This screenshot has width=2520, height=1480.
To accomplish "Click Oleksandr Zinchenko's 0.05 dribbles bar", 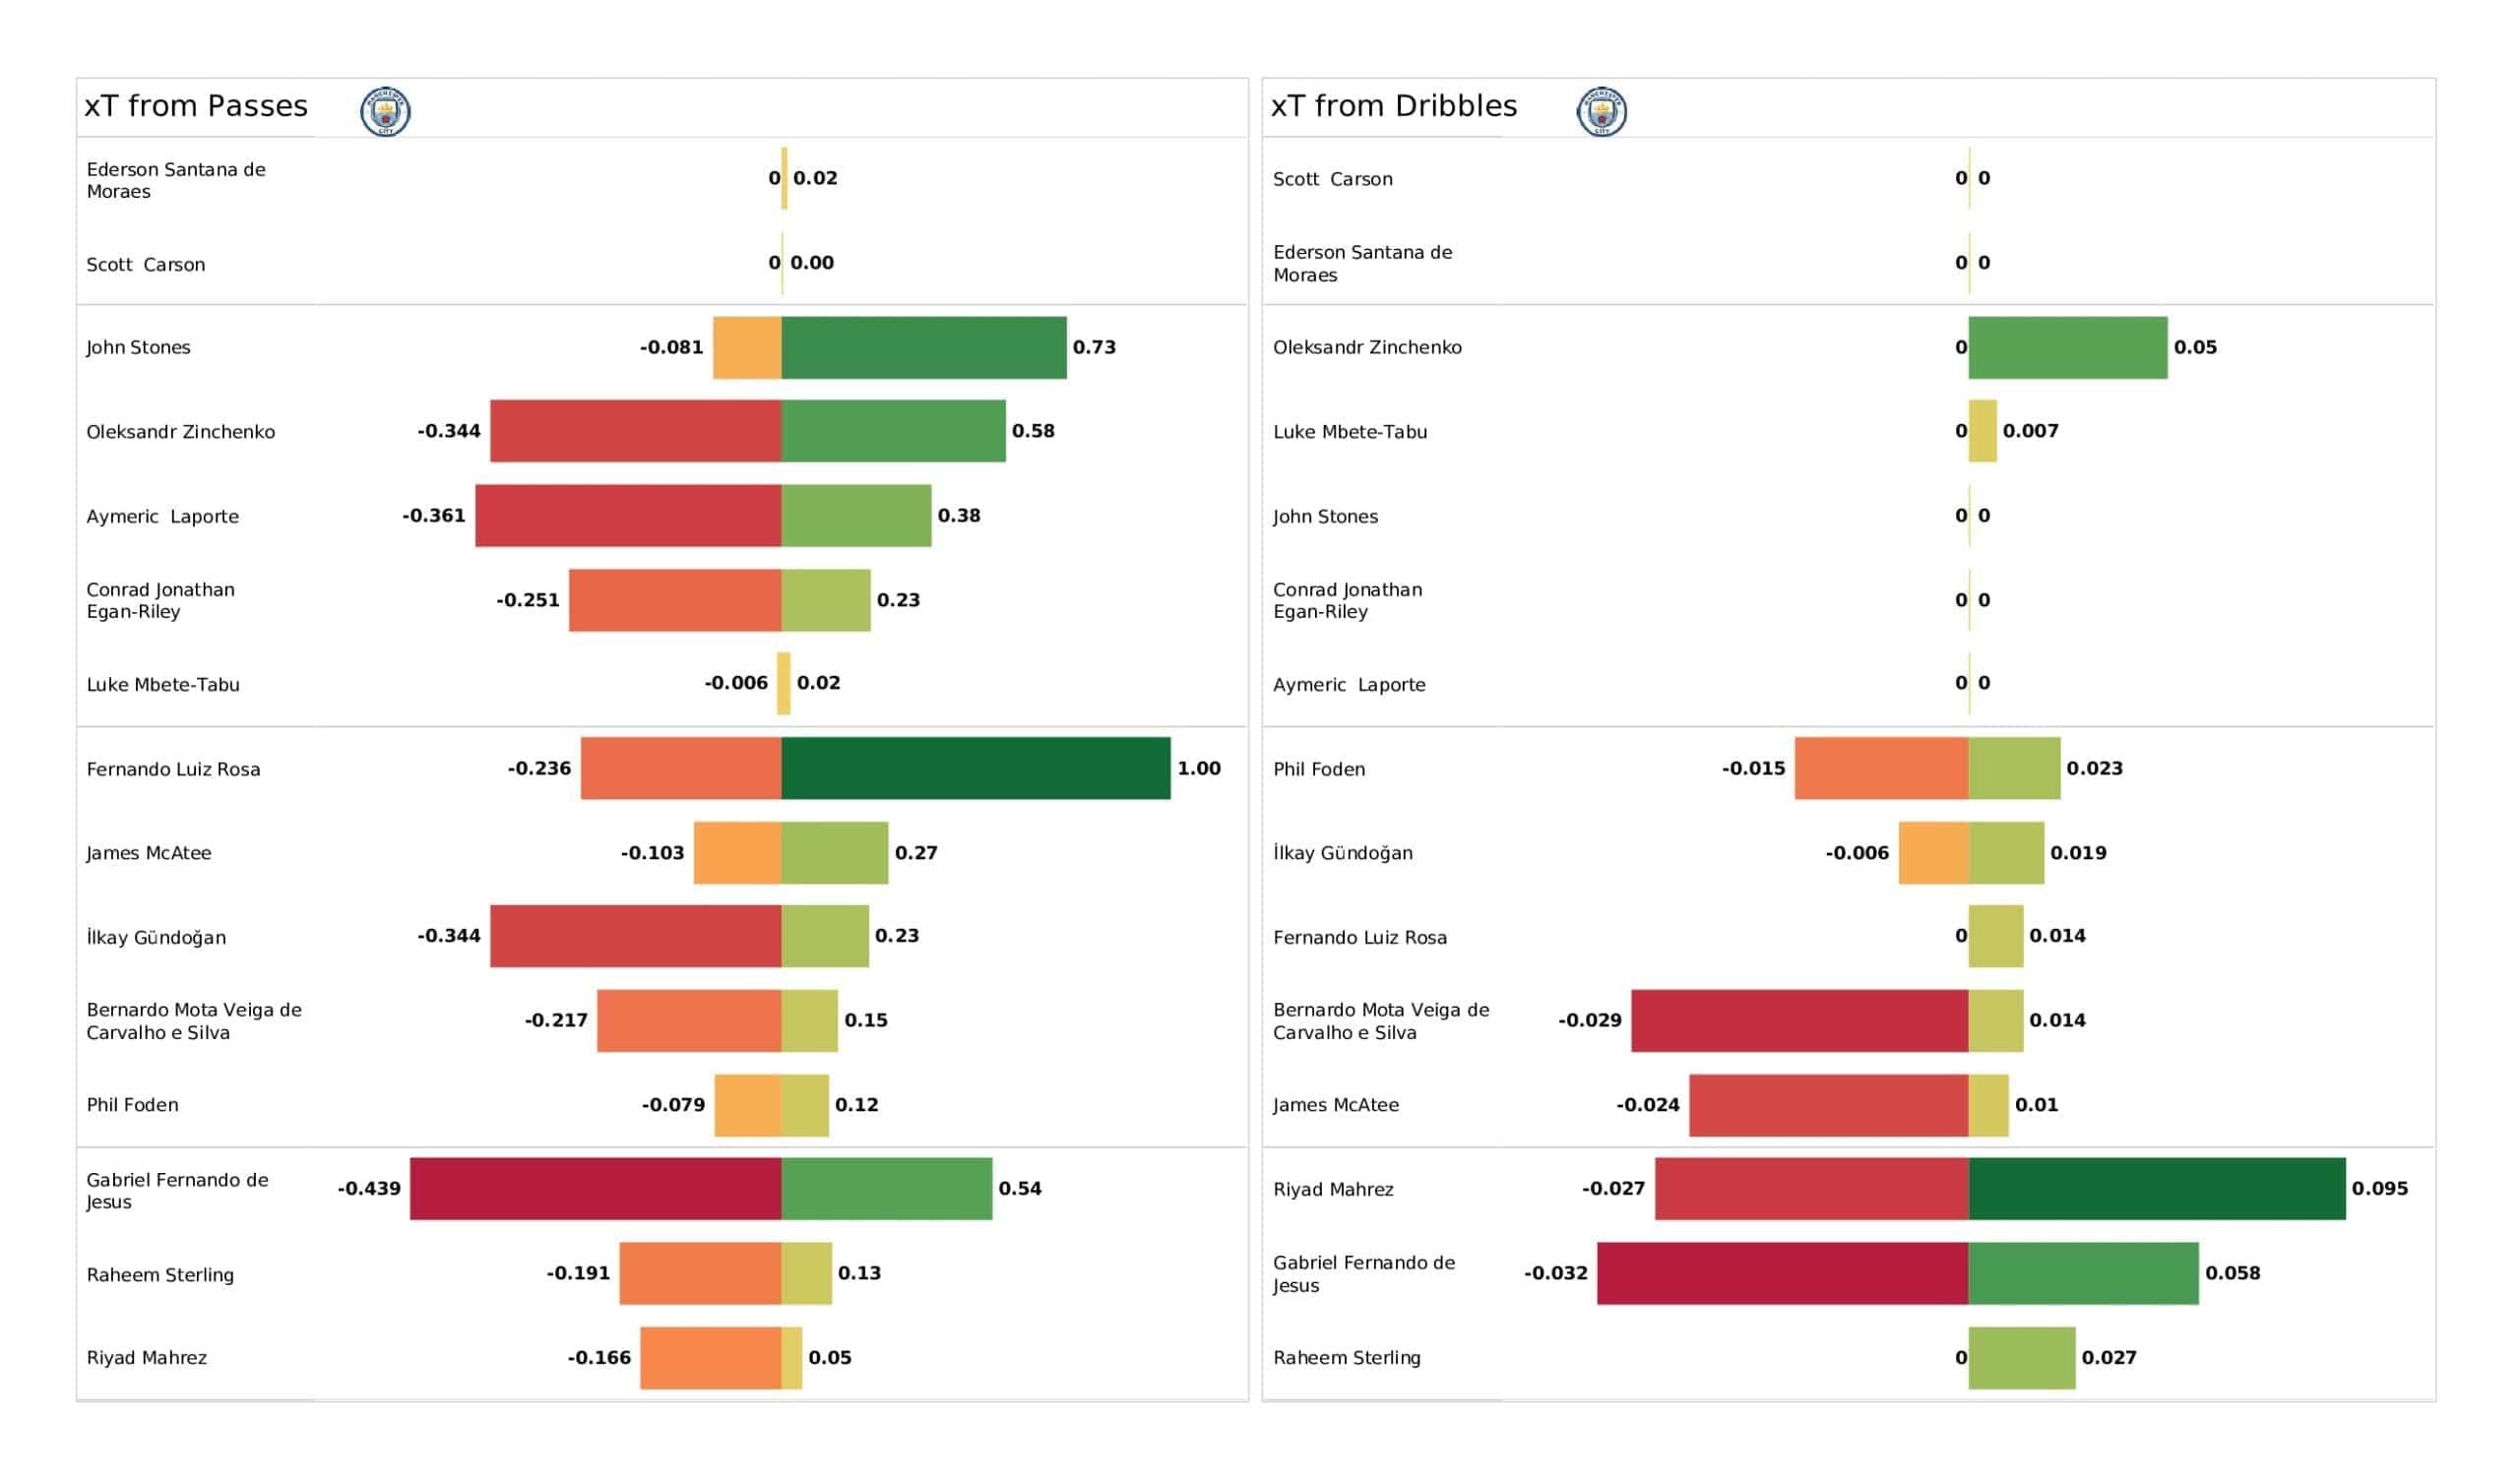I will (2068, 347).
